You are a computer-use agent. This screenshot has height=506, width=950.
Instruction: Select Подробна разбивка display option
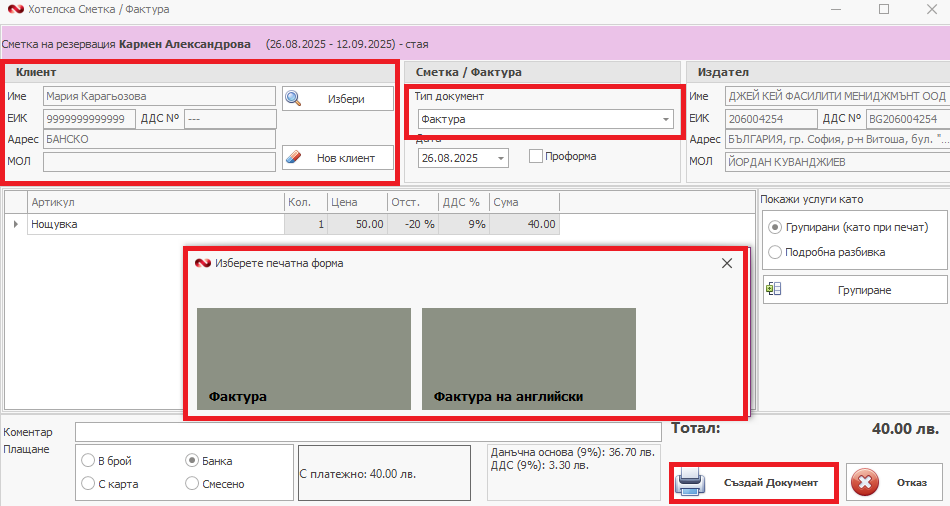click(774, 252)
